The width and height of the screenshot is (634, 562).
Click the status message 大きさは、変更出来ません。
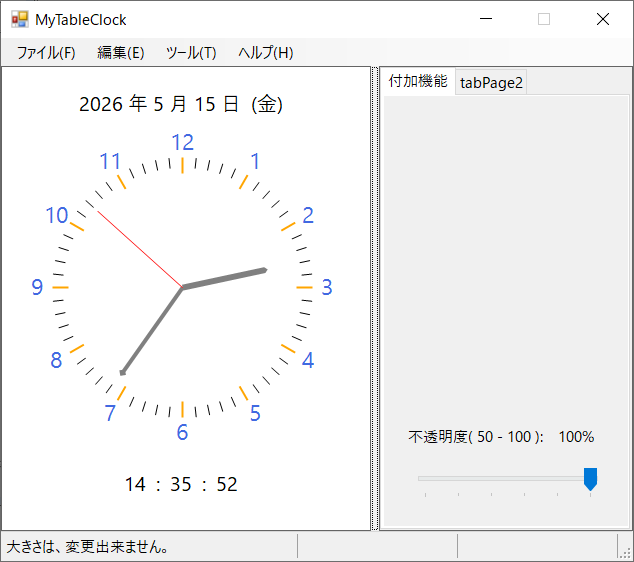87,547
